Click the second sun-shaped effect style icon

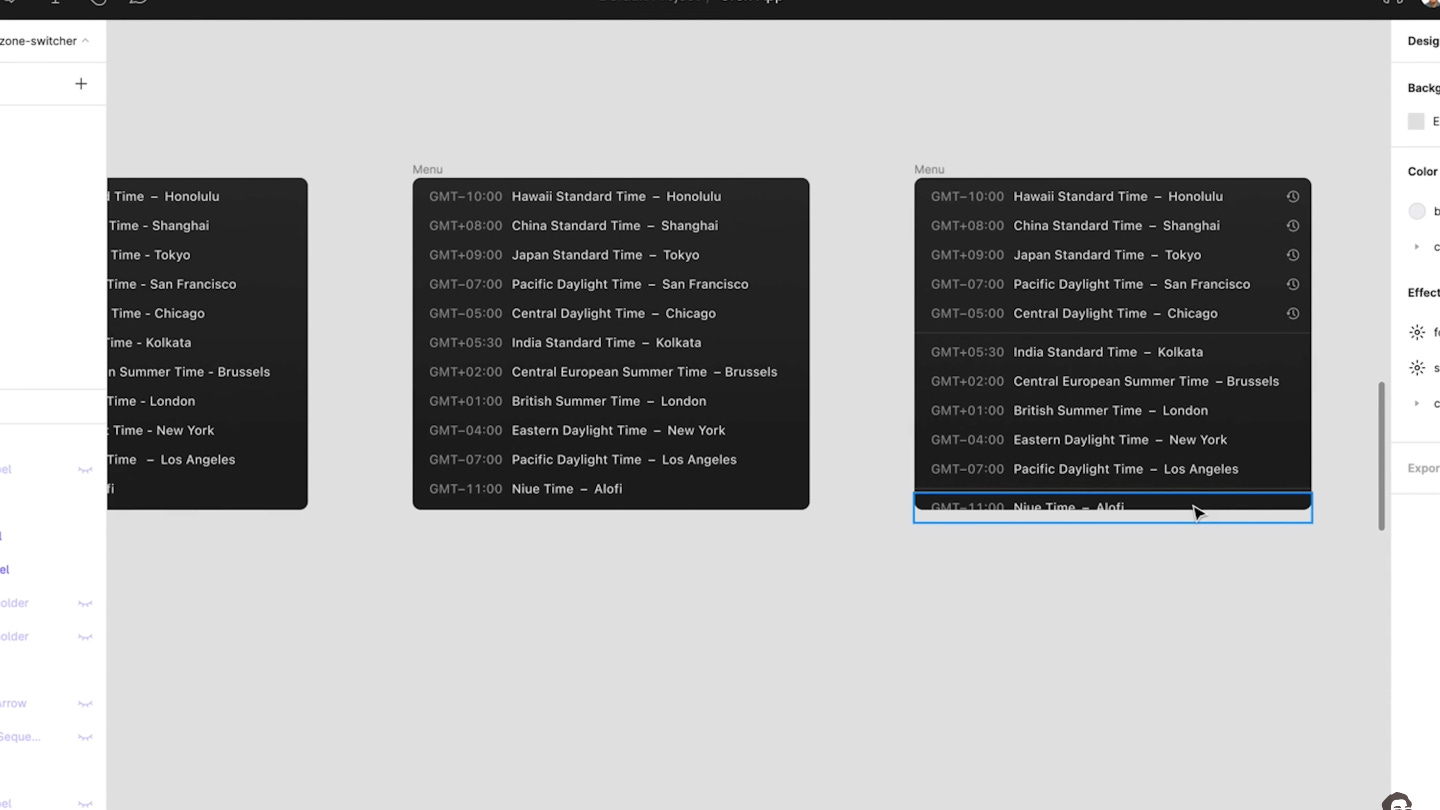[x=1417, y=368]
